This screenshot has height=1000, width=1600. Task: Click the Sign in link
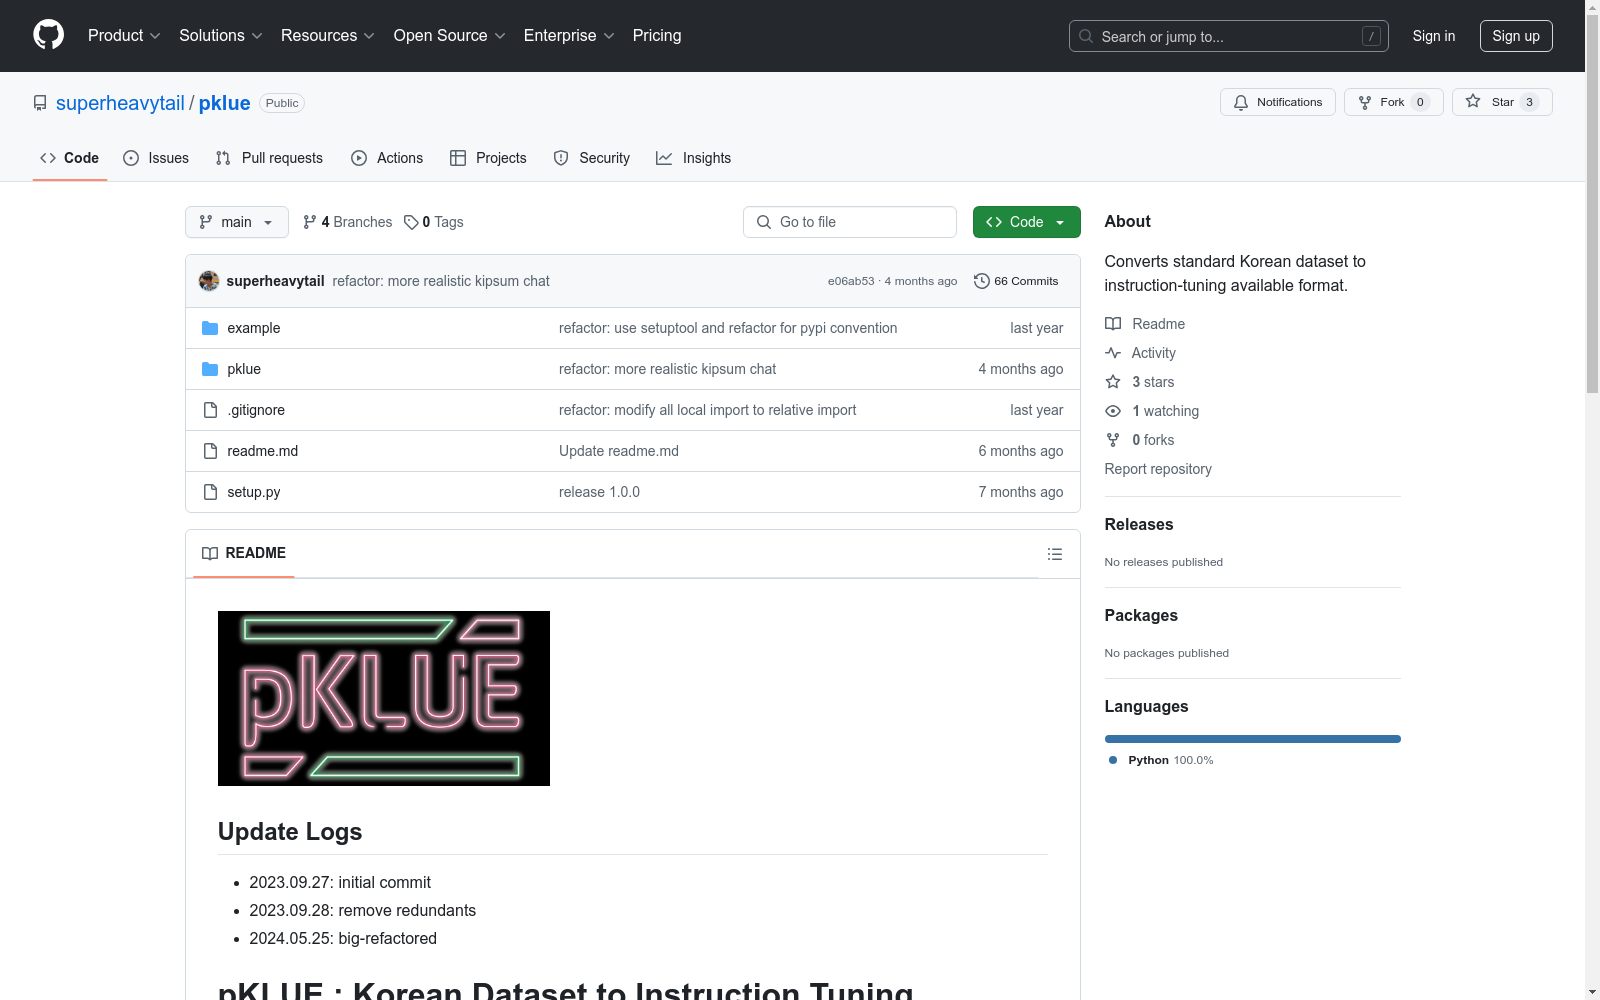(1434, 36)
